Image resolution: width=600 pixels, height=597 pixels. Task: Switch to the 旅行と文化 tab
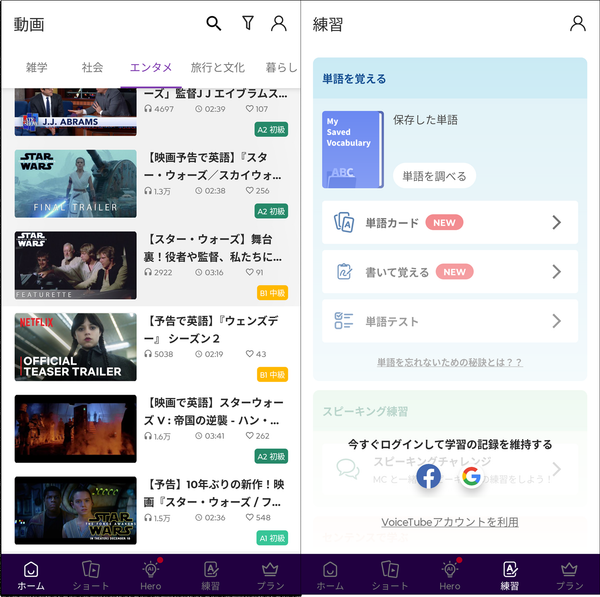217,67
